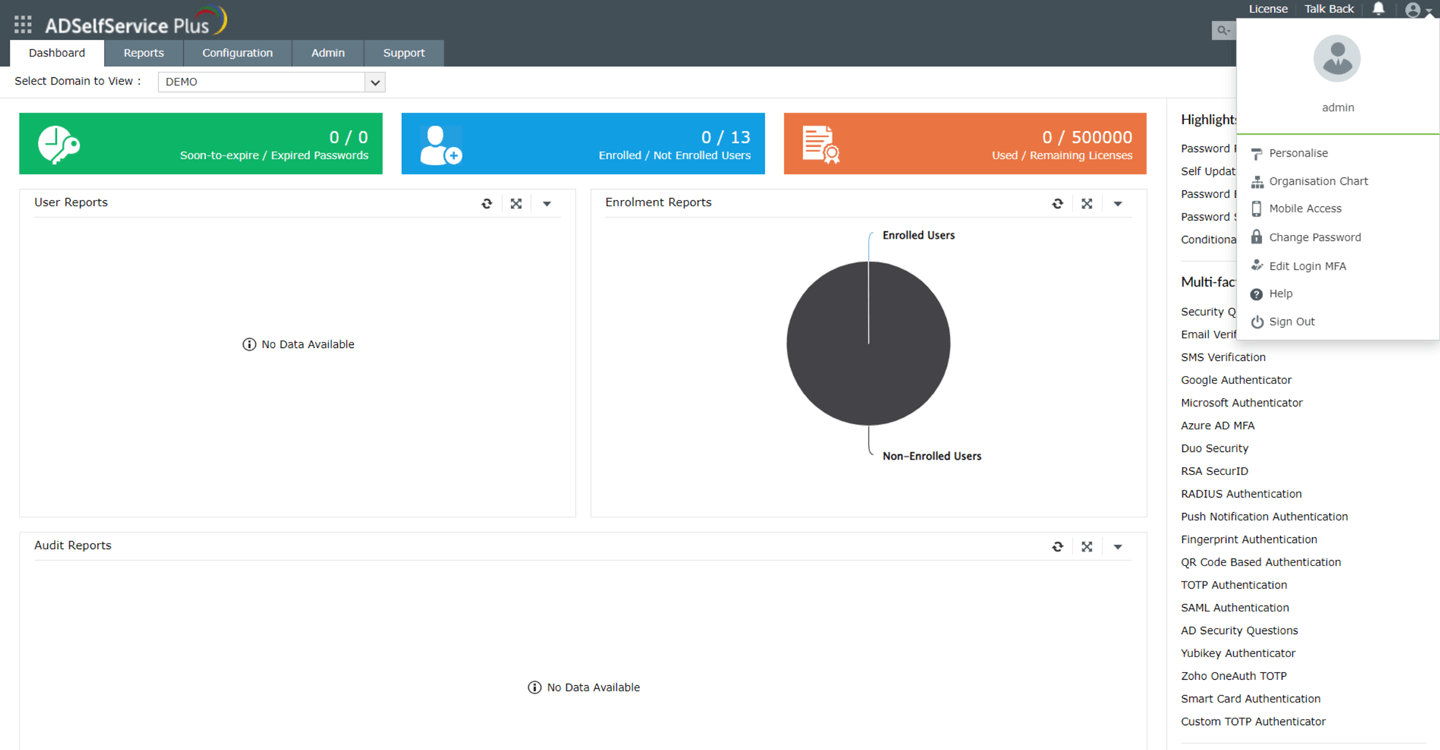Open User Reports panel dropdown arrow
The image size is (1440, 750).
coord(547,204)
